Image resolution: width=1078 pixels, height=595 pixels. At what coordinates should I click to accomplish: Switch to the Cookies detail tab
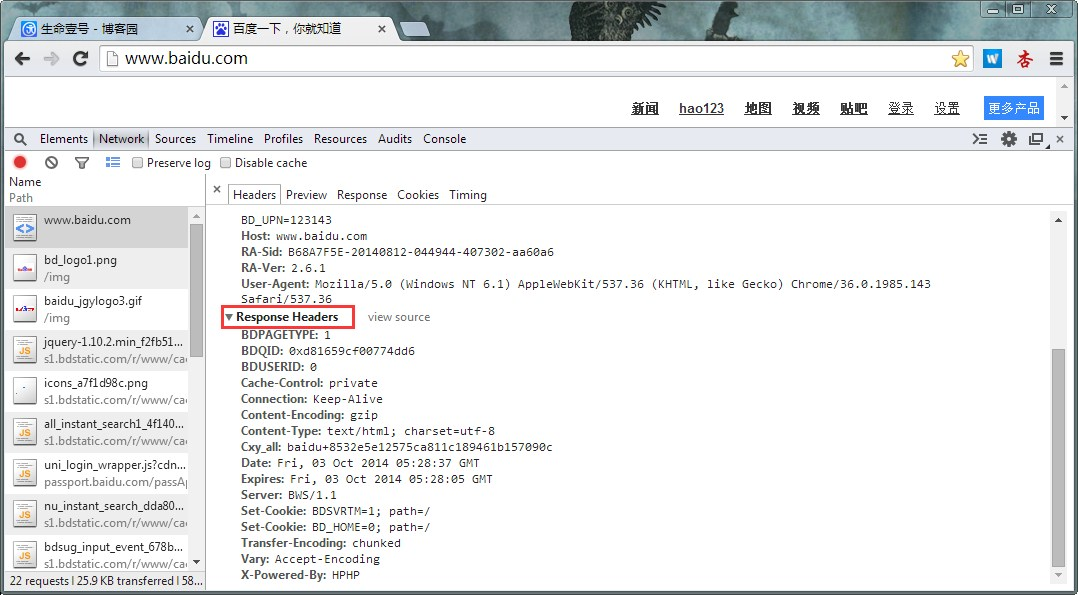418,195
